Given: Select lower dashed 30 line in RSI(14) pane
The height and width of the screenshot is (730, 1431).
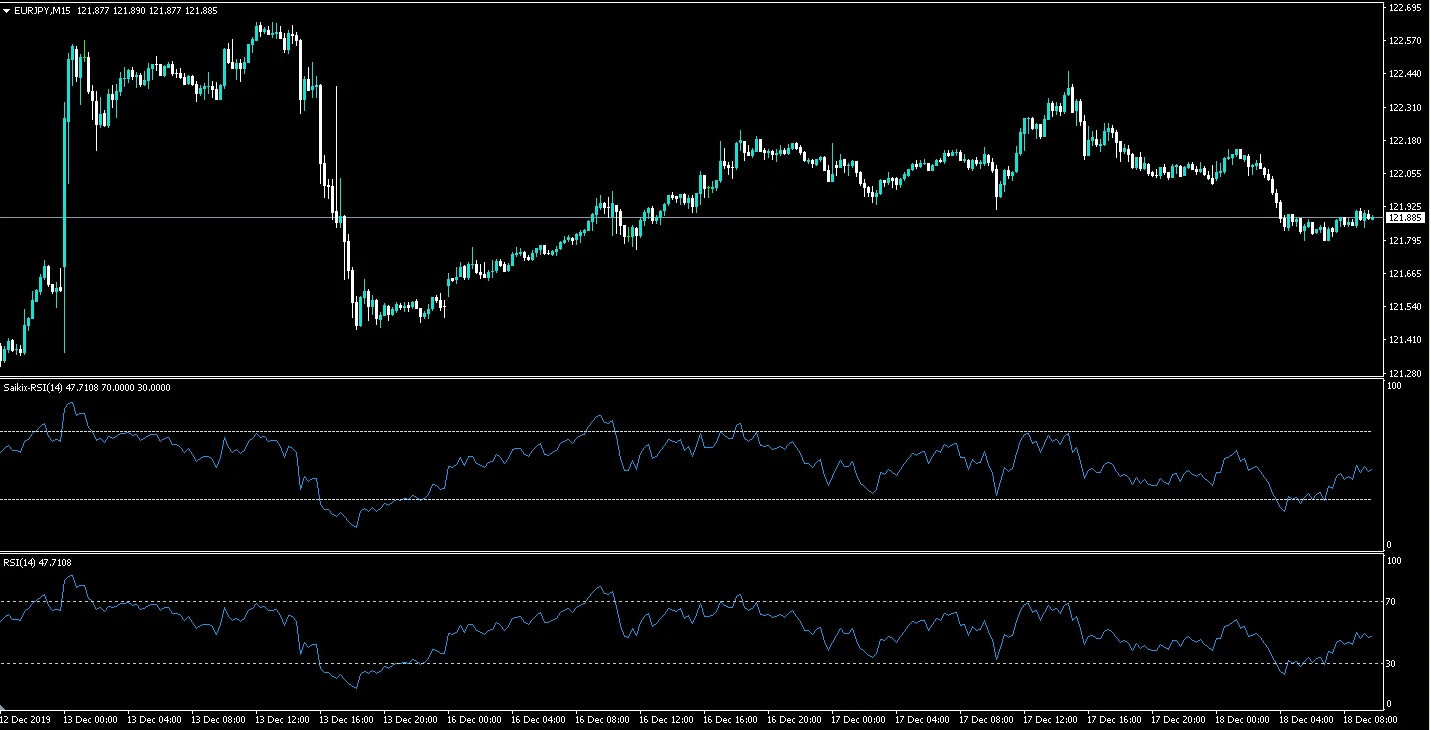Looking at the screenshot, I should click(500, 663).
